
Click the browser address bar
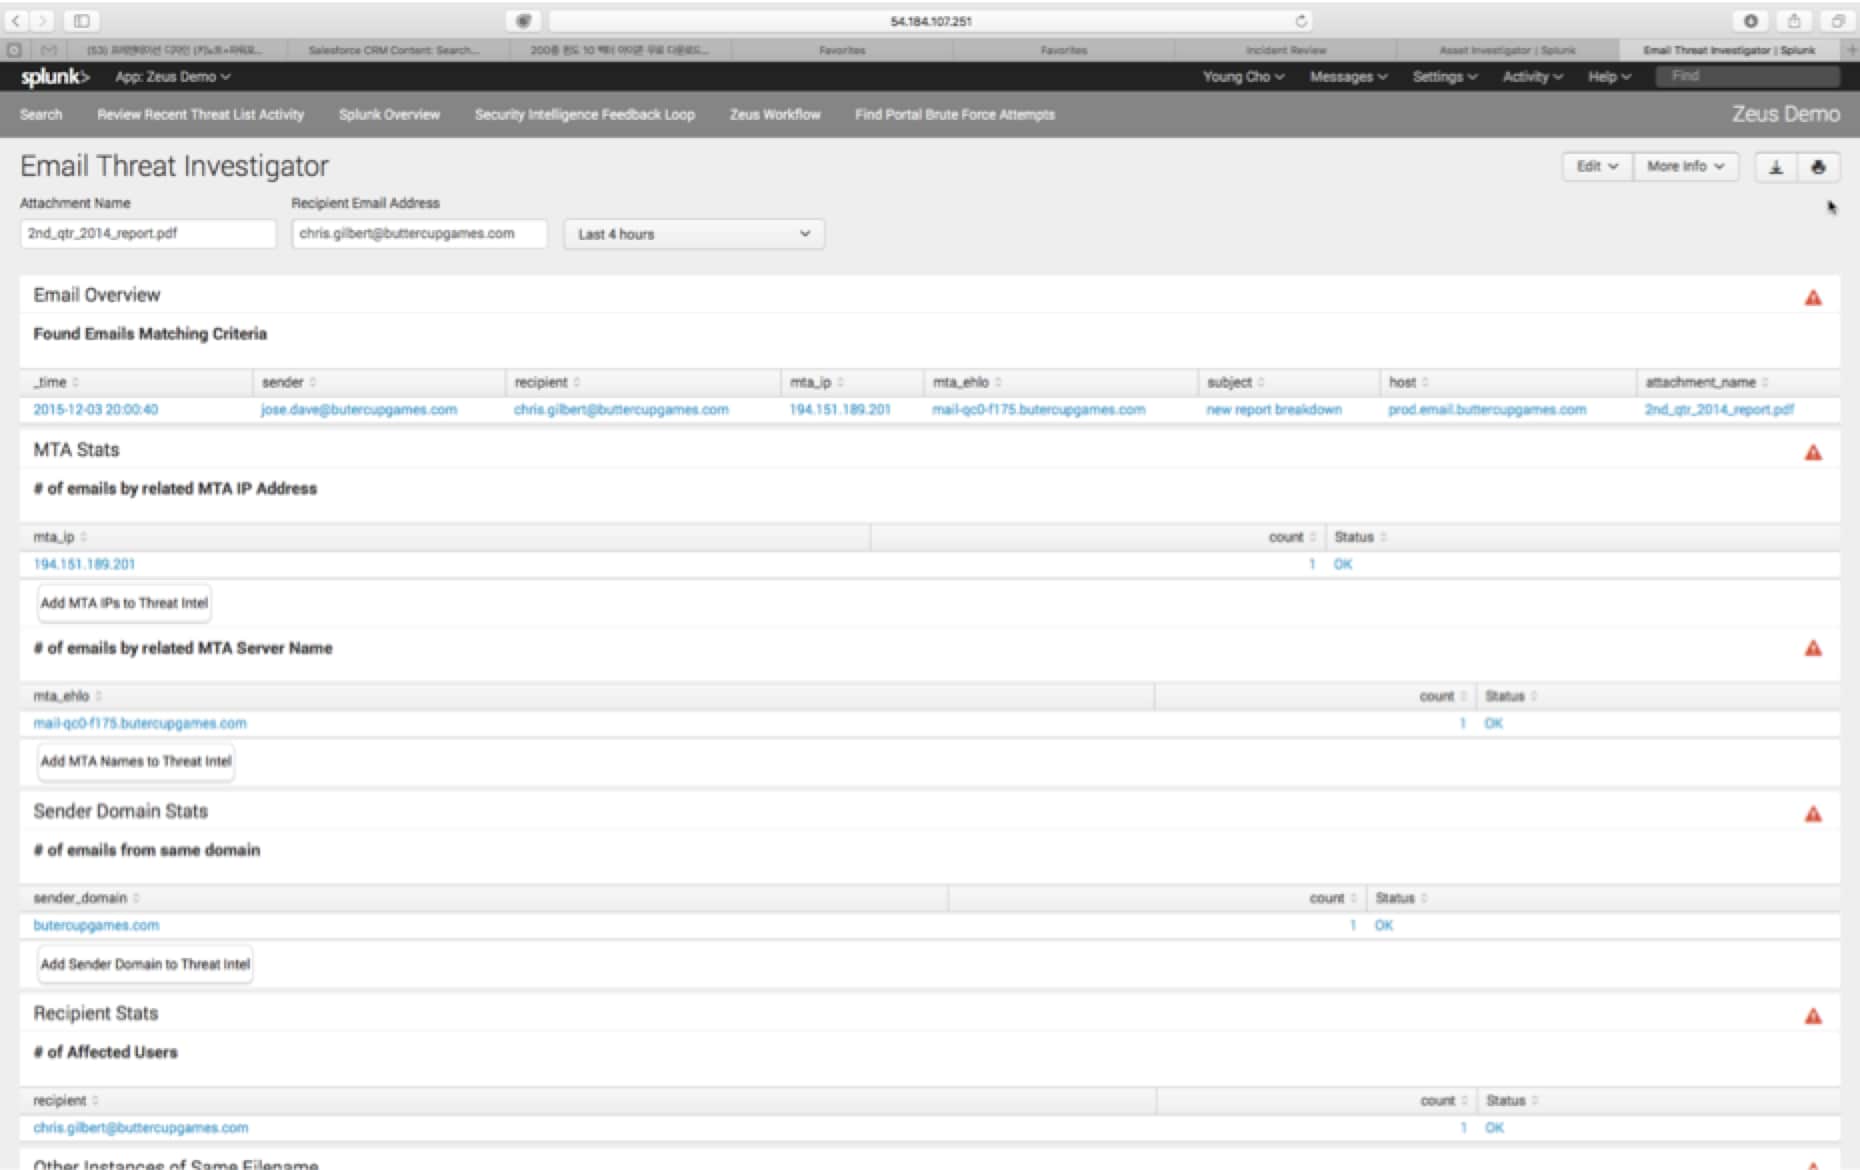930,21
